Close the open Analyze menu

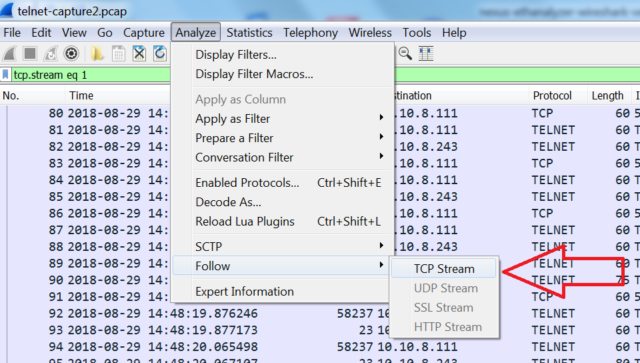point(196,32)
